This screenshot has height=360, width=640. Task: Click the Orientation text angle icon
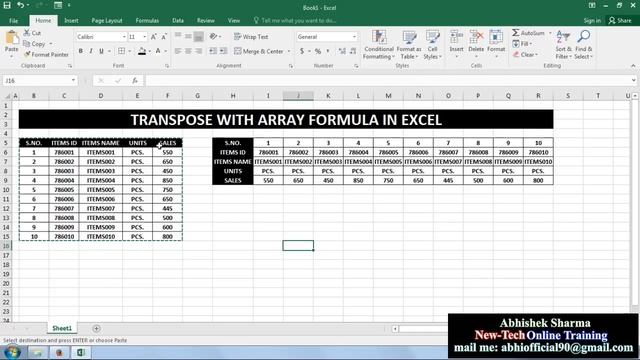click(213, 37)
